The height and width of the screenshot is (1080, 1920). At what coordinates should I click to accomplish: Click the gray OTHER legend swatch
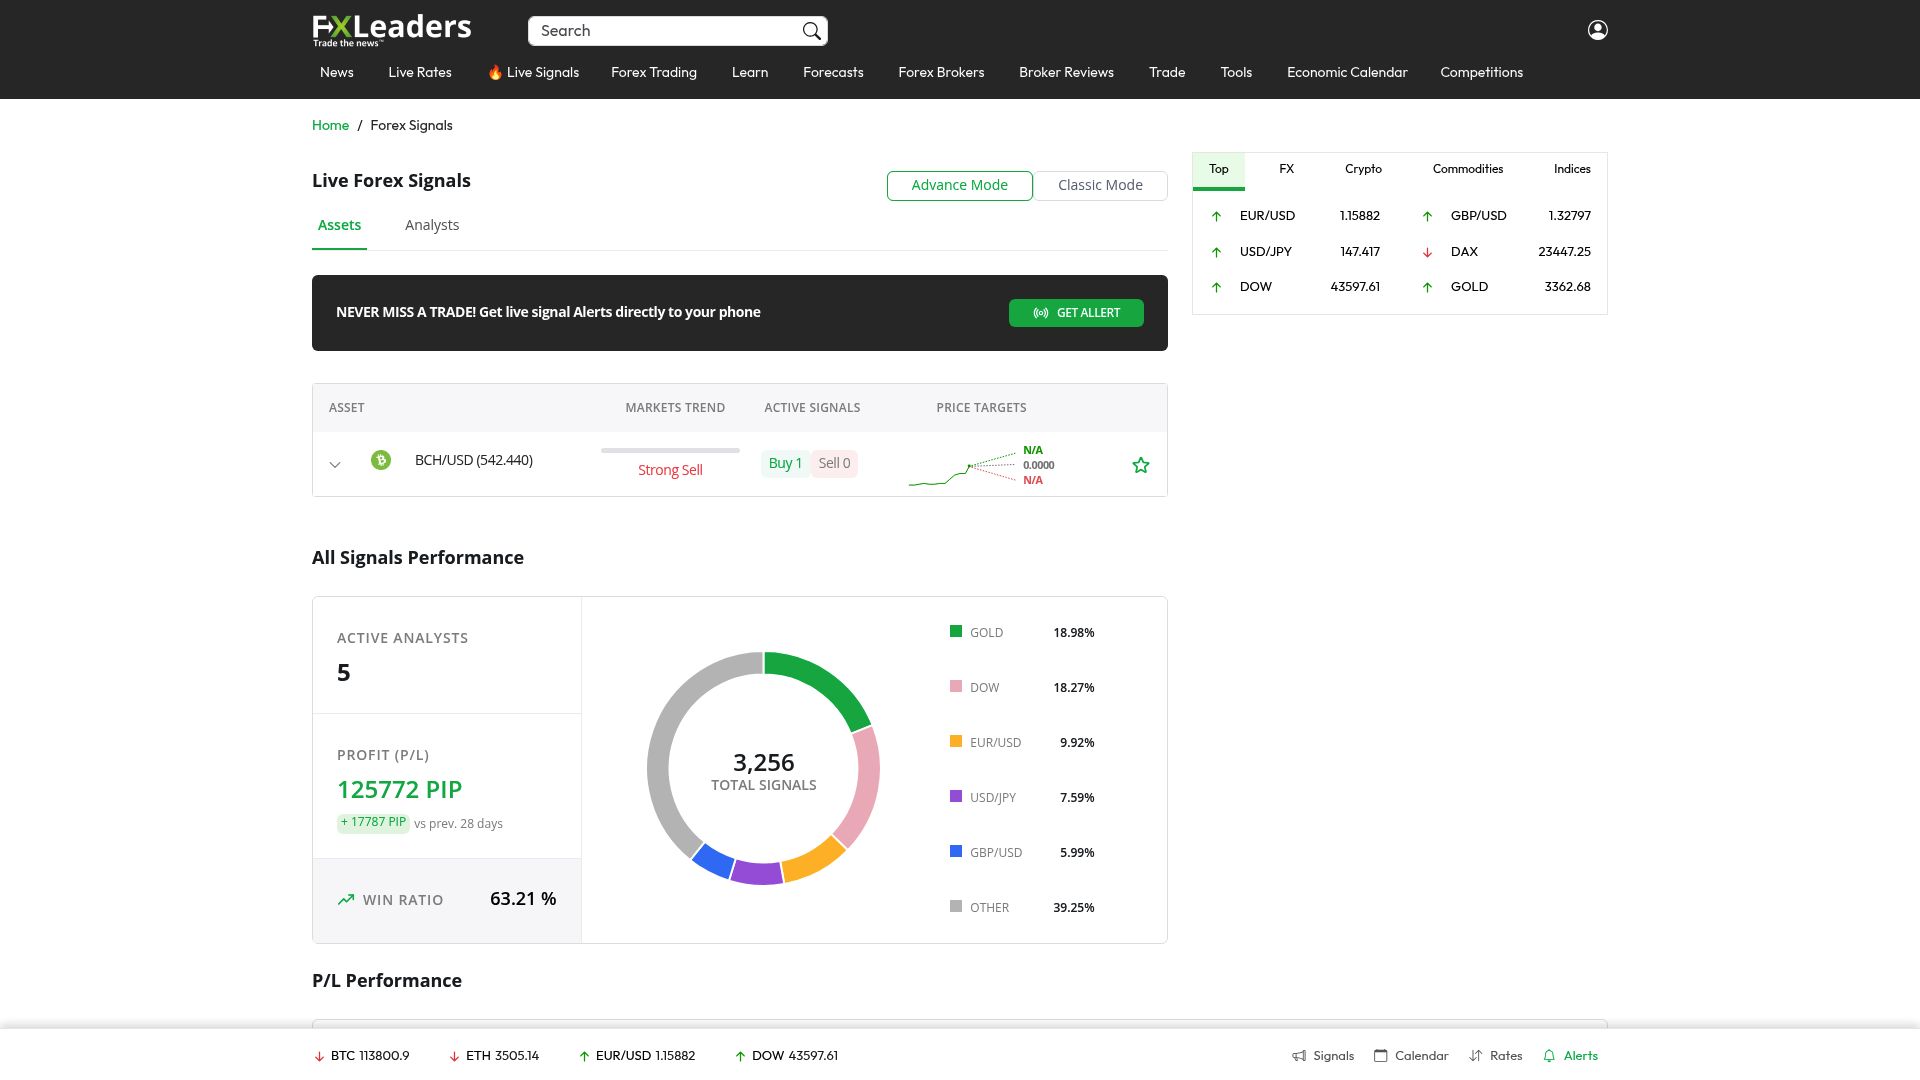[x=956, y=907]
